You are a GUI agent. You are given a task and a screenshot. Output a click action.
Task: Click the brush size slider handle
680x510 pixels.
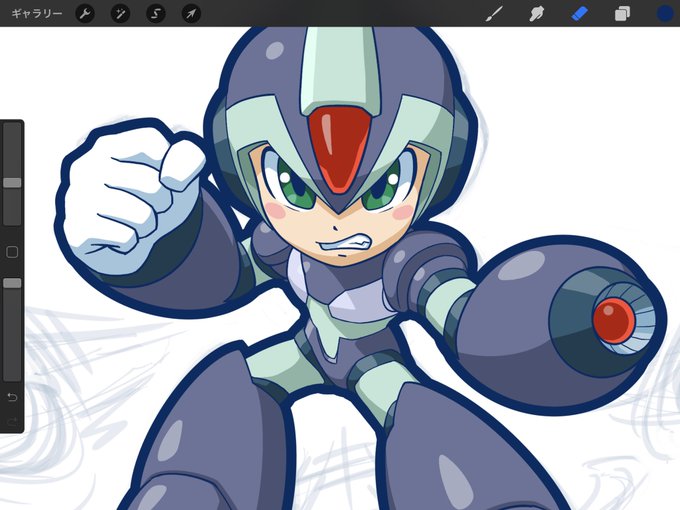(12, 183)
